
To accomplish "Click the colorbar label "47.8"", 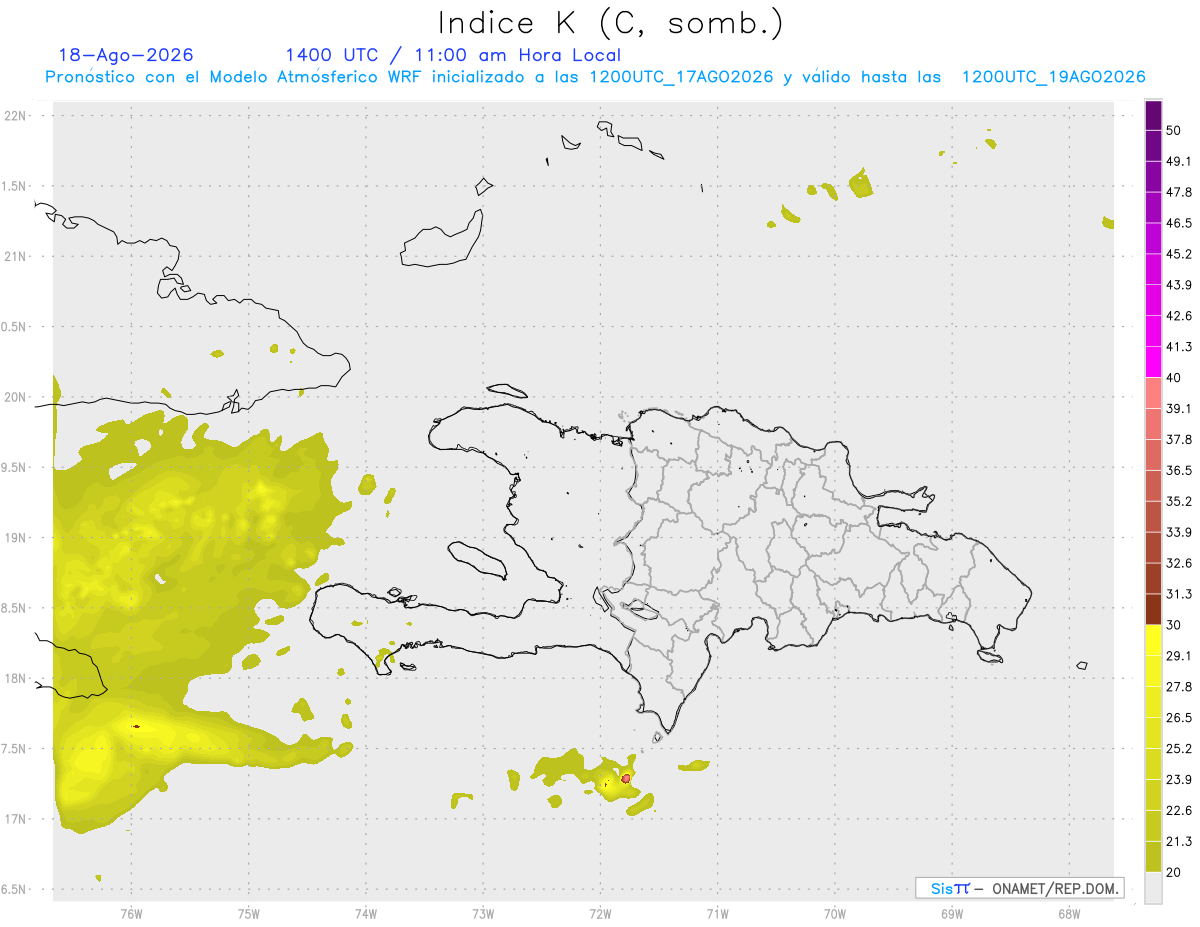I will [1179, 193].
